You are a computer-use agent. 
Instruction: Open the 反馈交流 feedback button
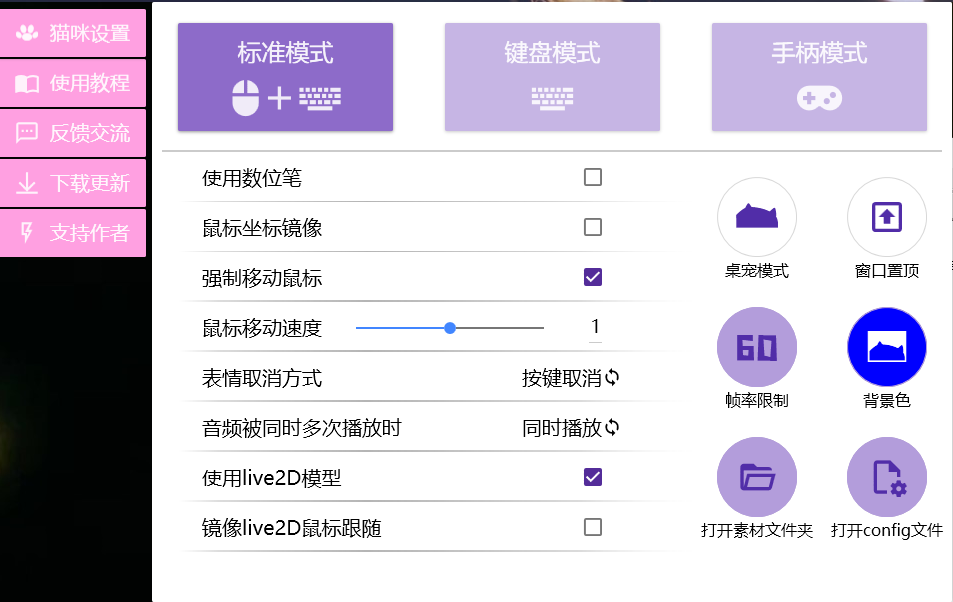tap(73, 133)
